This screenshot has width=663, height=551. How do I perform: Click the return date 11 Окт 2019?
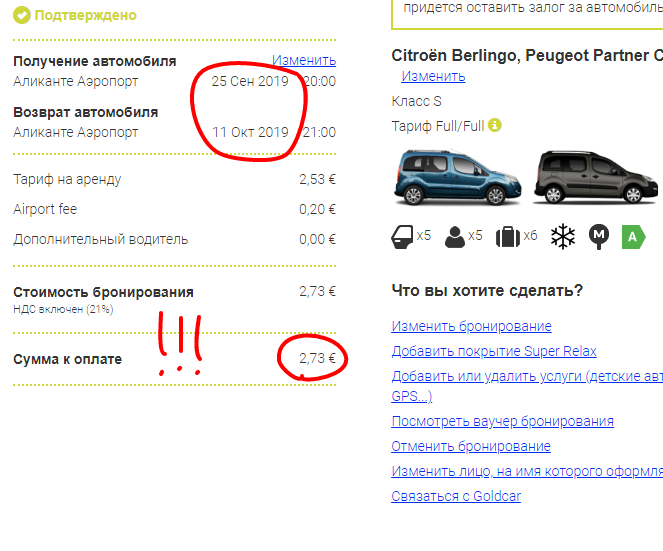tap(250, 132)
